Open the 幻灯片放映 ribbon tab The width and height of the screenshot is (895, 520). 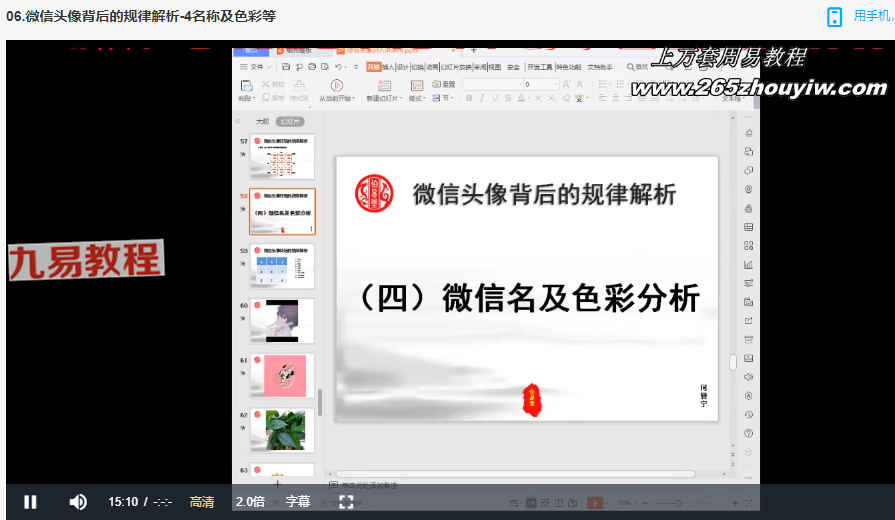tap(456, 67)
